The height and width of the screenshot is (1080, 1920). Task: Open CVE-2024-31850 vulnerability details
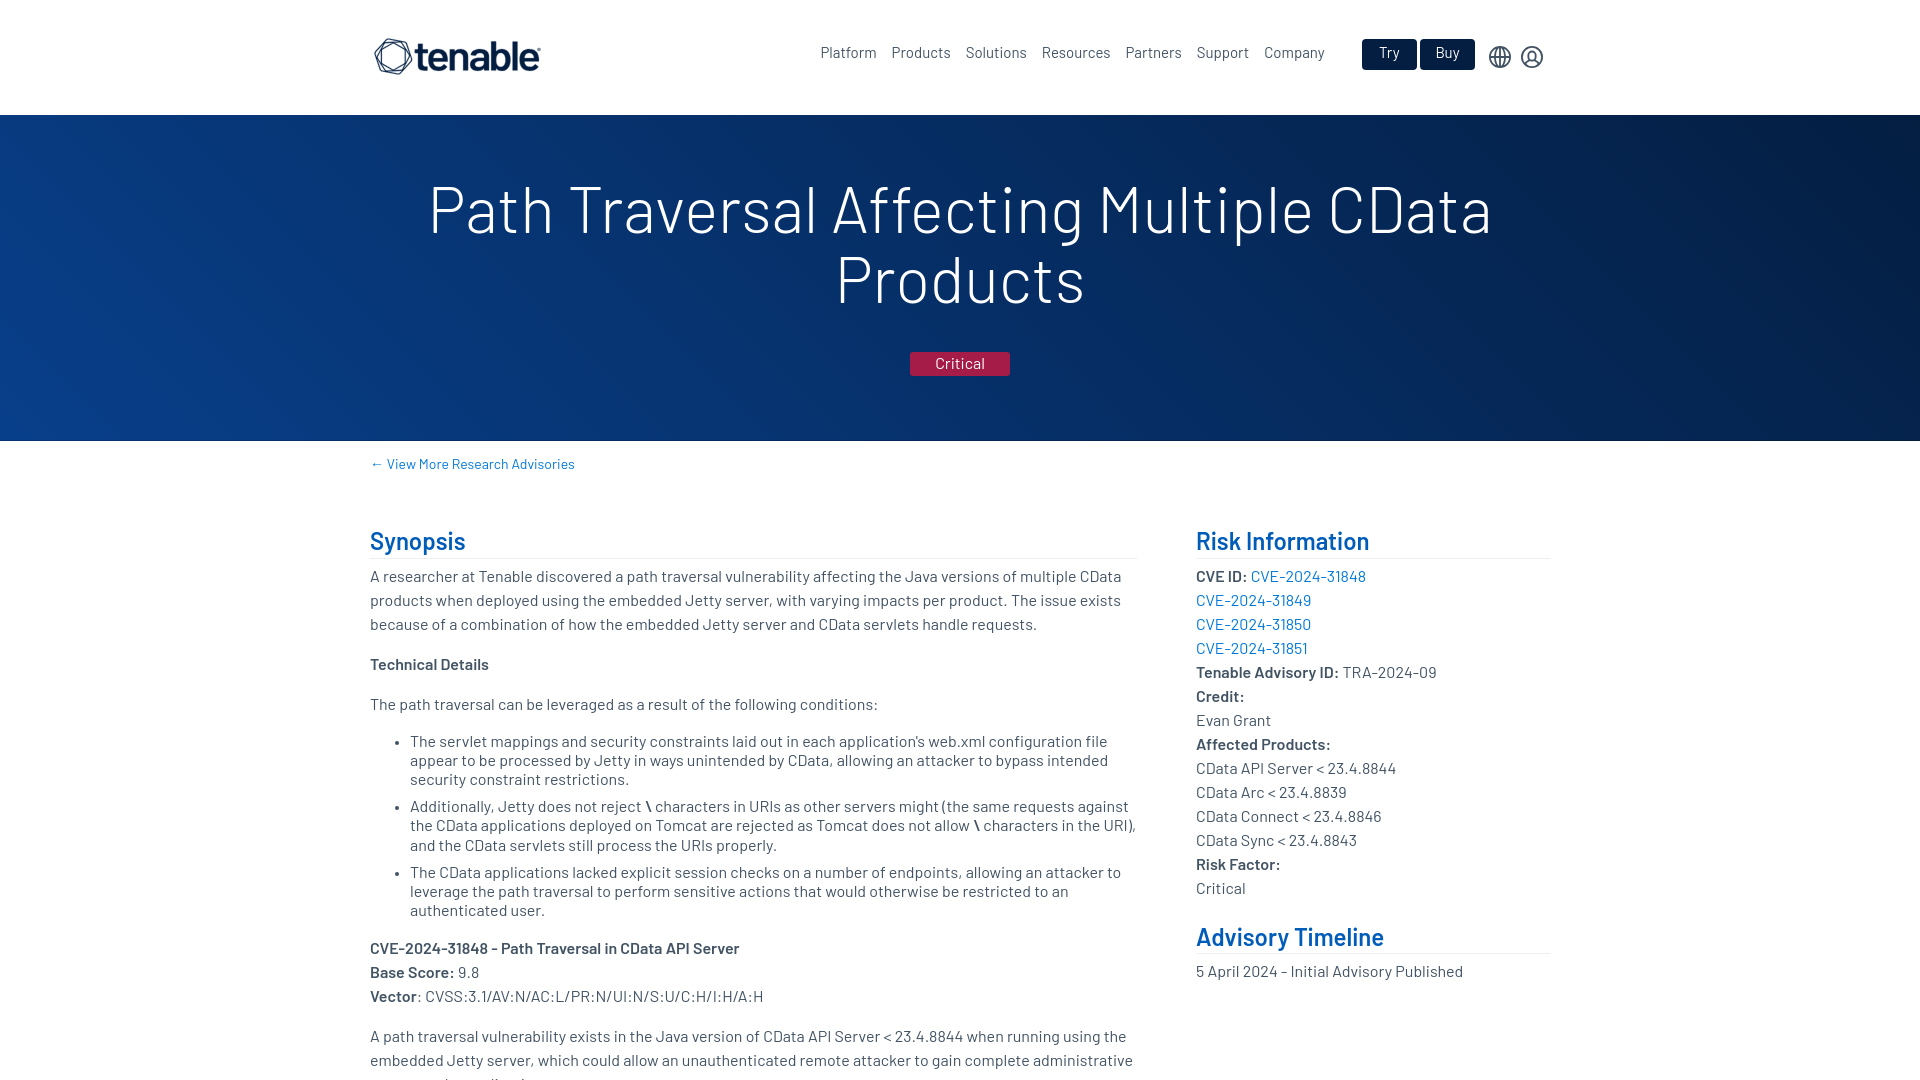pyautogui.click(x=1253, y=625)
